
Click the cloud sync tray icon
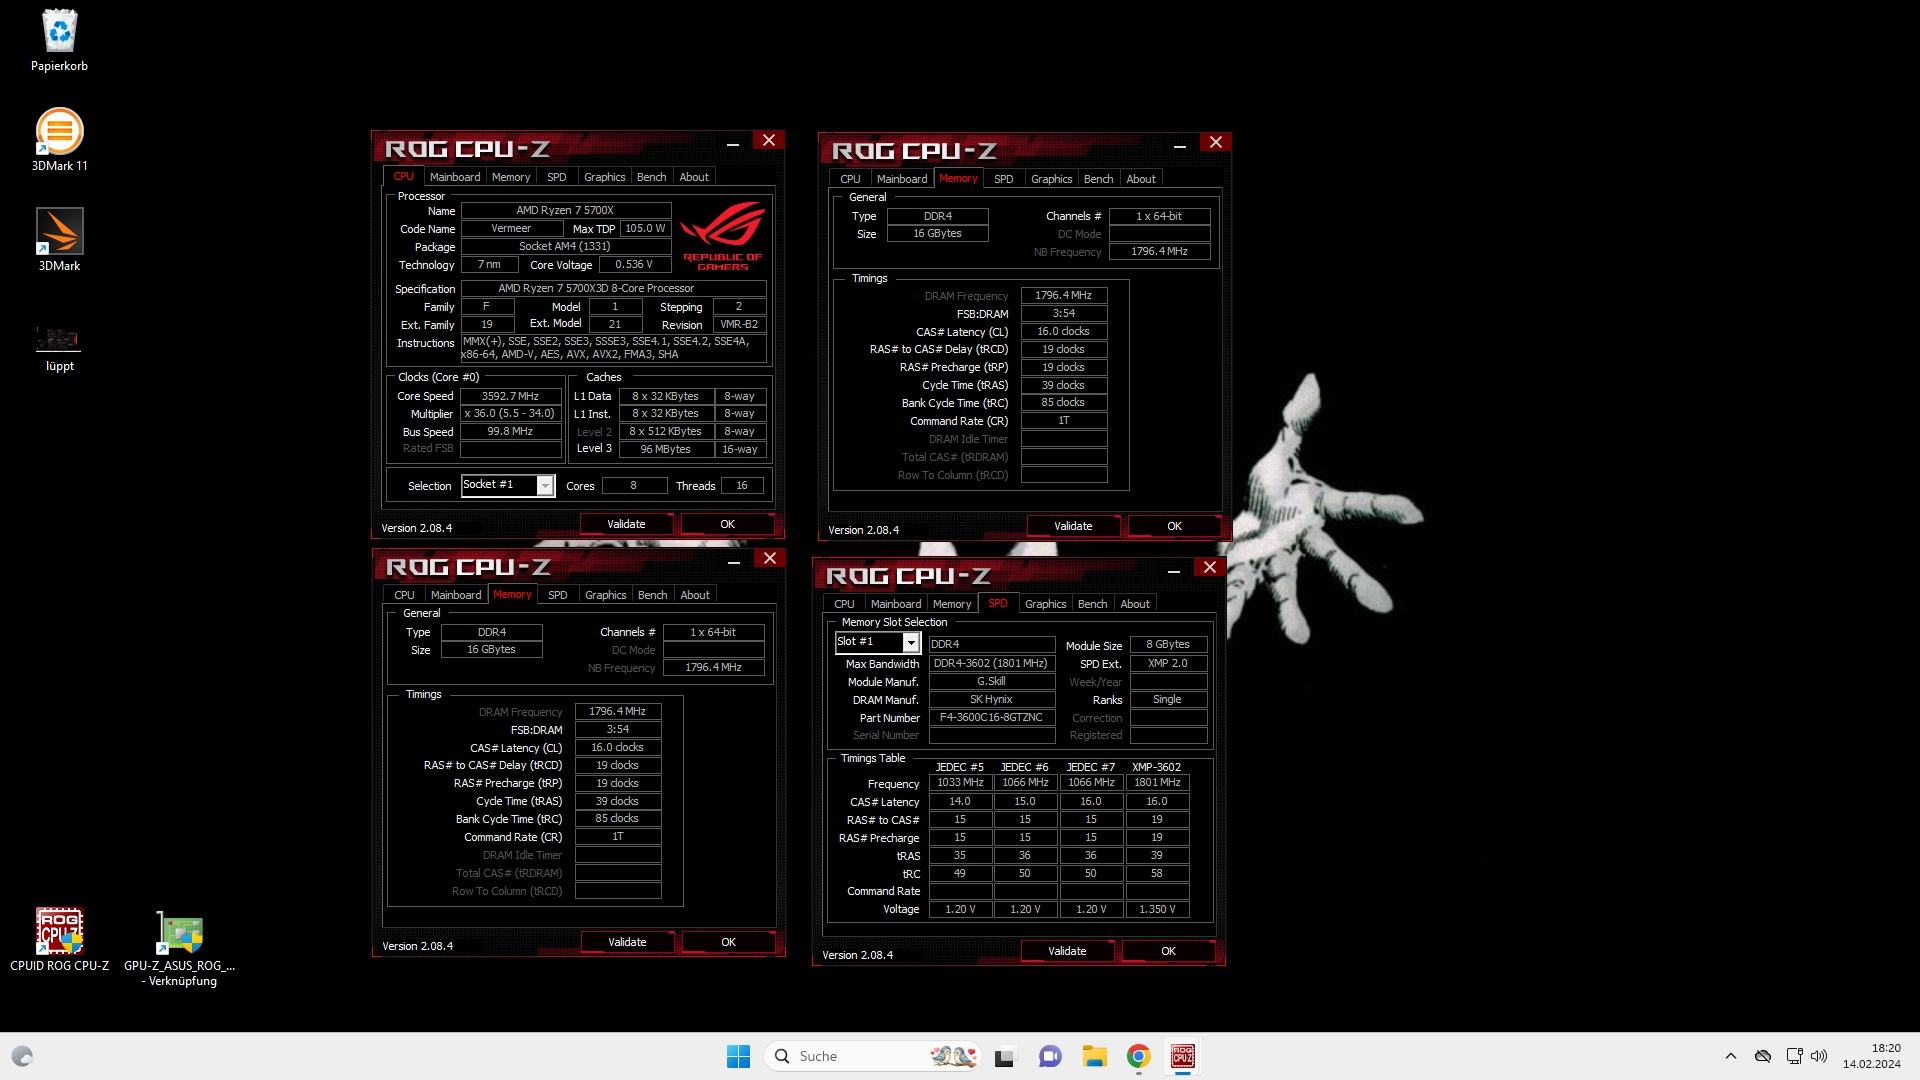(x=1763, y=1056)
